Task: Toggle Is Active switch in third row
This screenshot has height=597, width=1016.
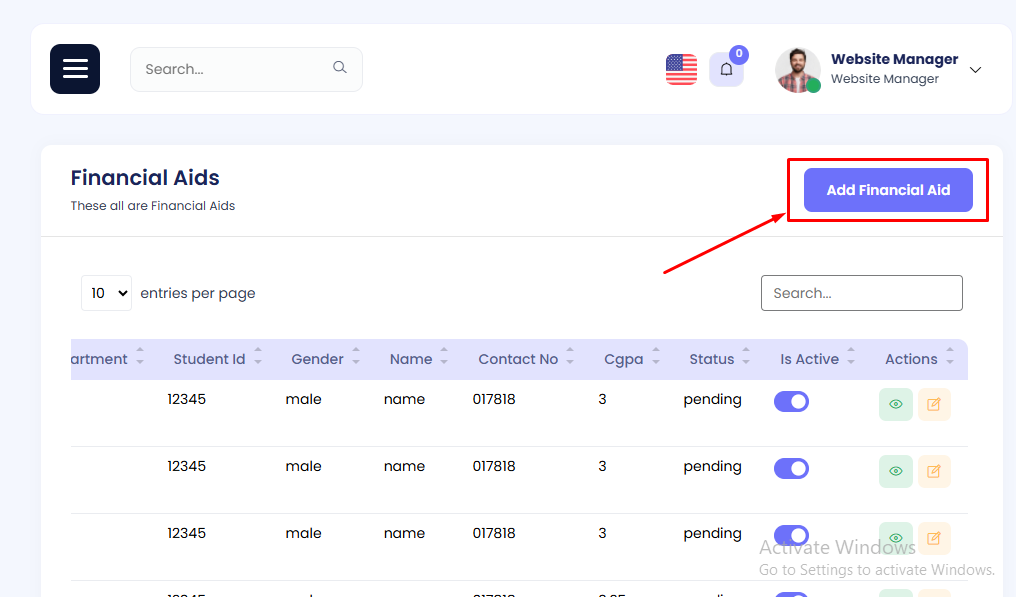Action: [791, 536]
